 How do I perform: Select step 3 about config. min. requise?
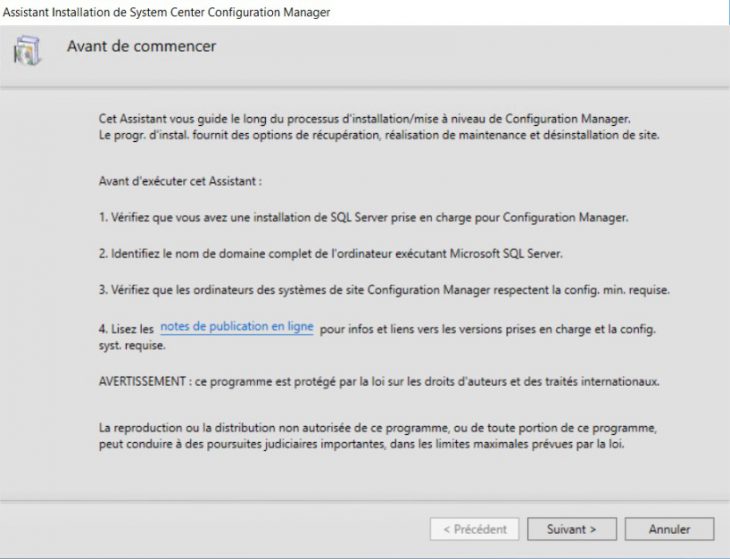point(383,290)
